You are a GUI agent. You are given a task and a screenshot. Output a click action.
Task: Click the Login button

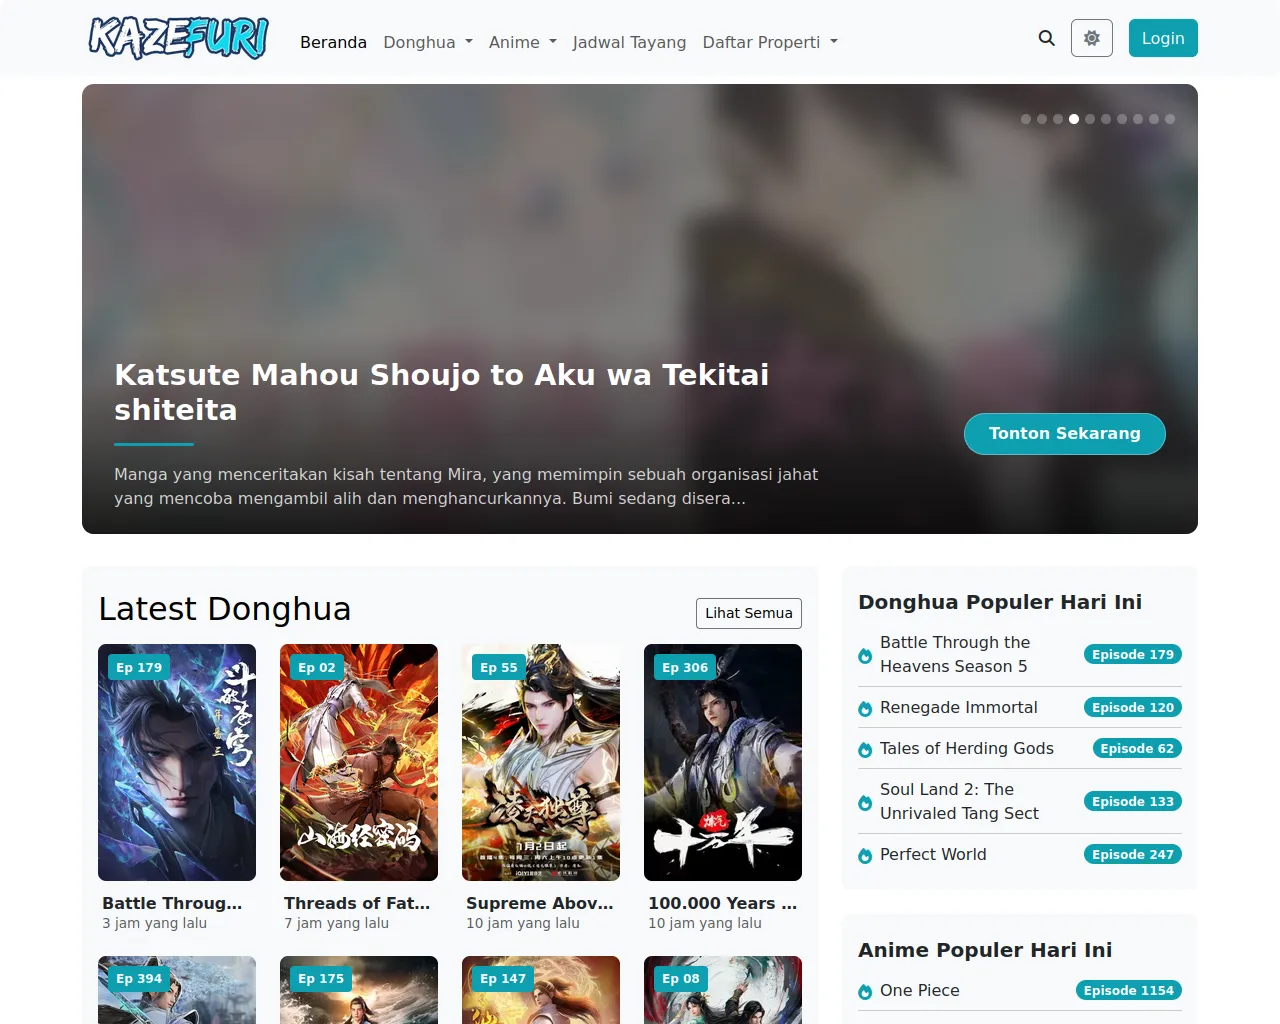pos(1163,38)
